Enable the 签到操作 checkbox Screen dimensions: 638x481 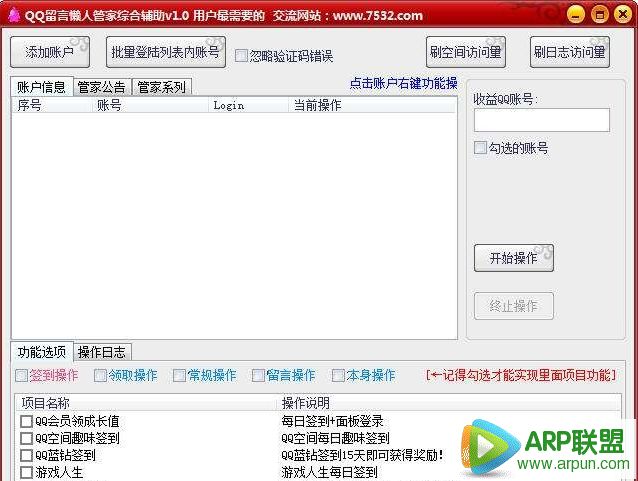point(21,375)
